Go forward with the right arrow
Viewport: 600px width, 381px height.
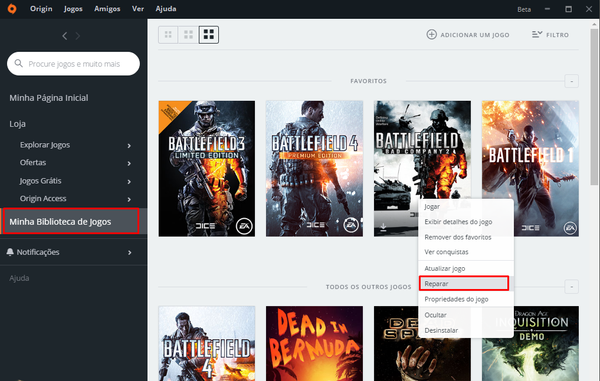coord(78,36)
